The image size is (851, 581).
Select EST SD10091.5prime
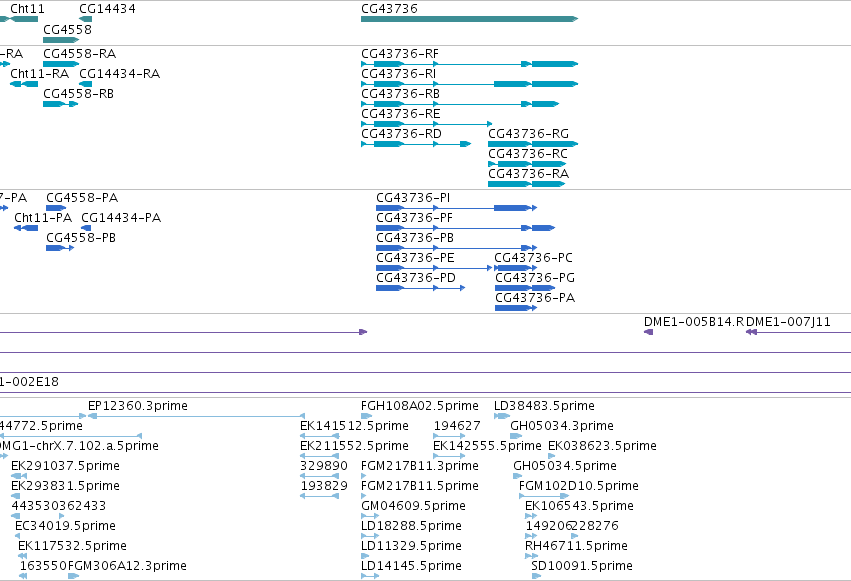pyautogui.click(x=536, y=577)
